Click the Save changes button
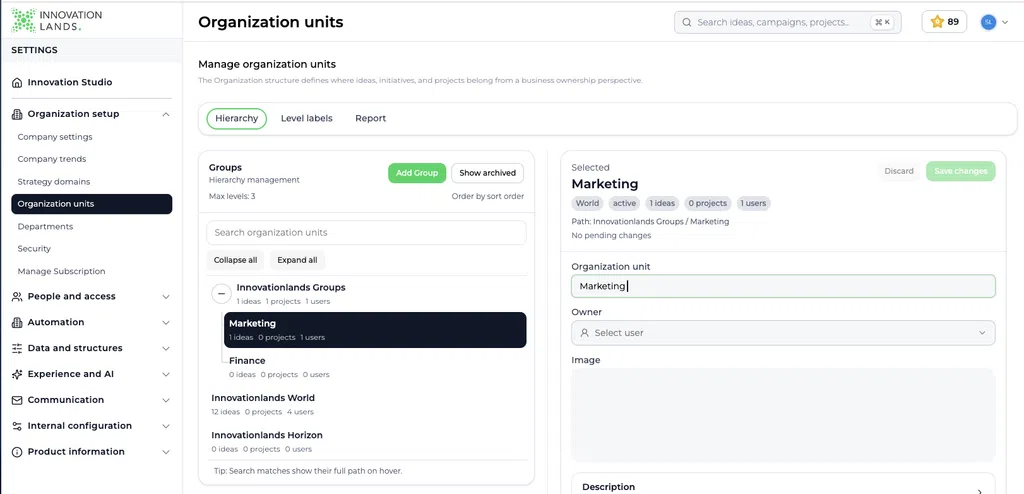1024x494 pixels. coord(961,171)
